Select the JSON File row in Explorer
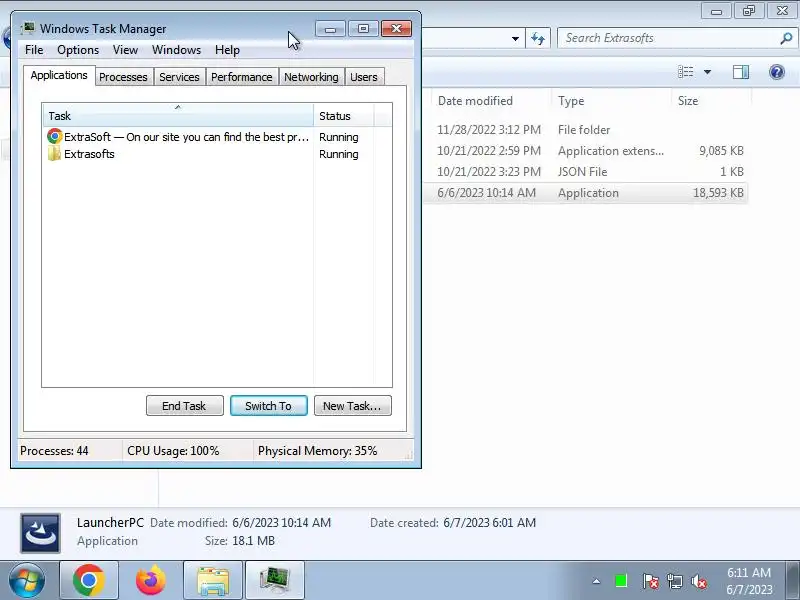Screen dimensions: 800x600 586,171
